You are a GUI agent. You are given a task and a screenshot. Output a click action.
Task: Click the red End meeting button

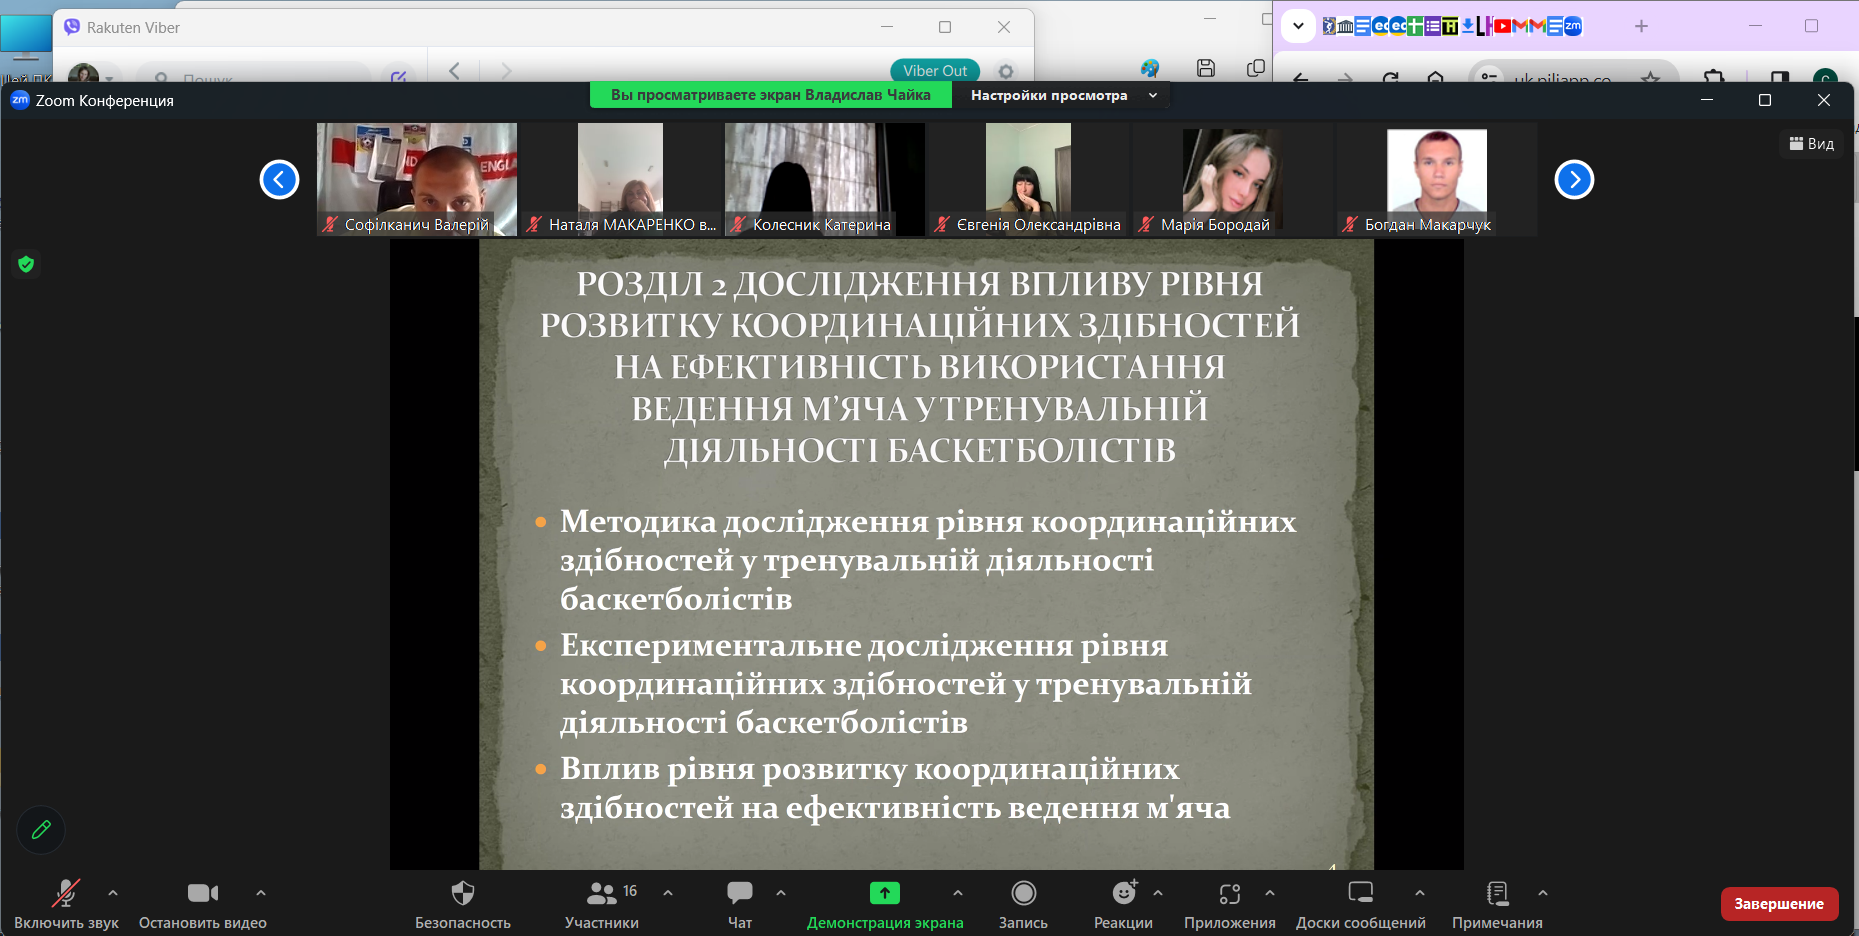pos(1778,903)
